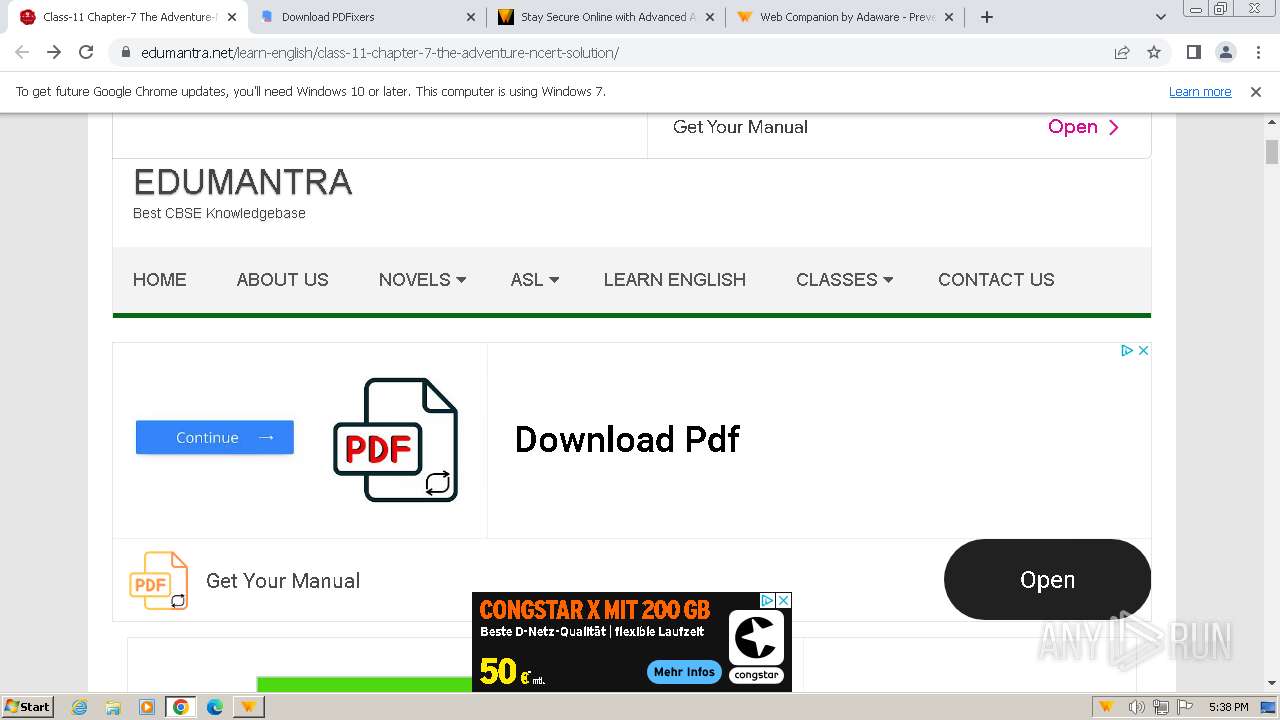Close the Class-11 Chapter-7 tab
Screen dimensions: 1280x720
pyautogui.click(x=232, y=17)
